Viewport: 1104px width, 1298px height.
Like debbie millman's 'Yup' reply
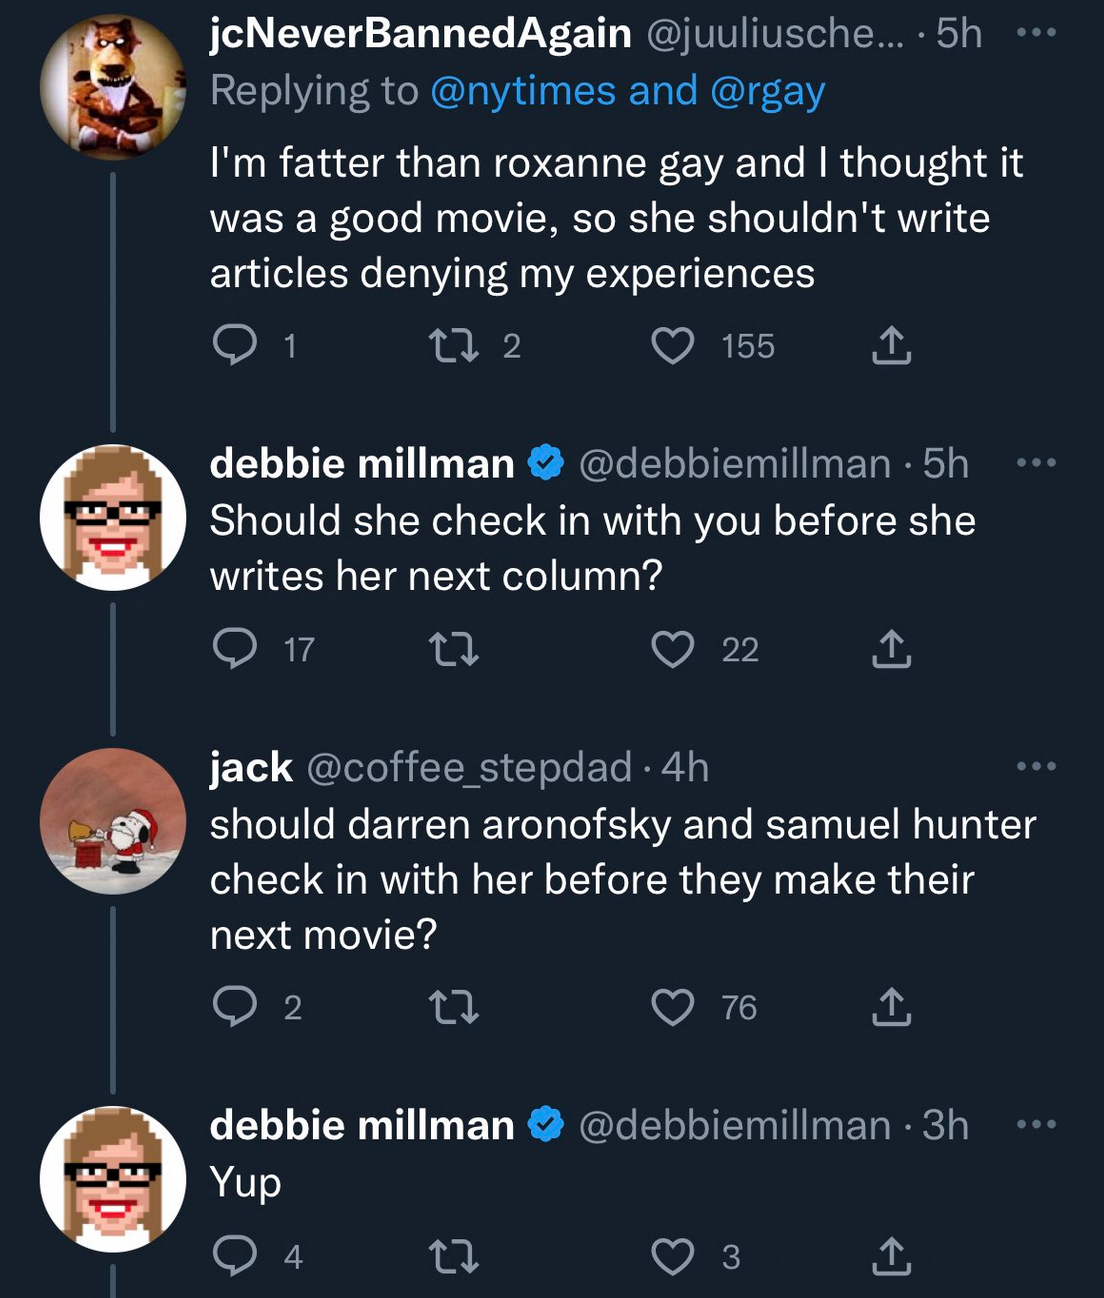pyautogui.click(x=673, y=1257)
